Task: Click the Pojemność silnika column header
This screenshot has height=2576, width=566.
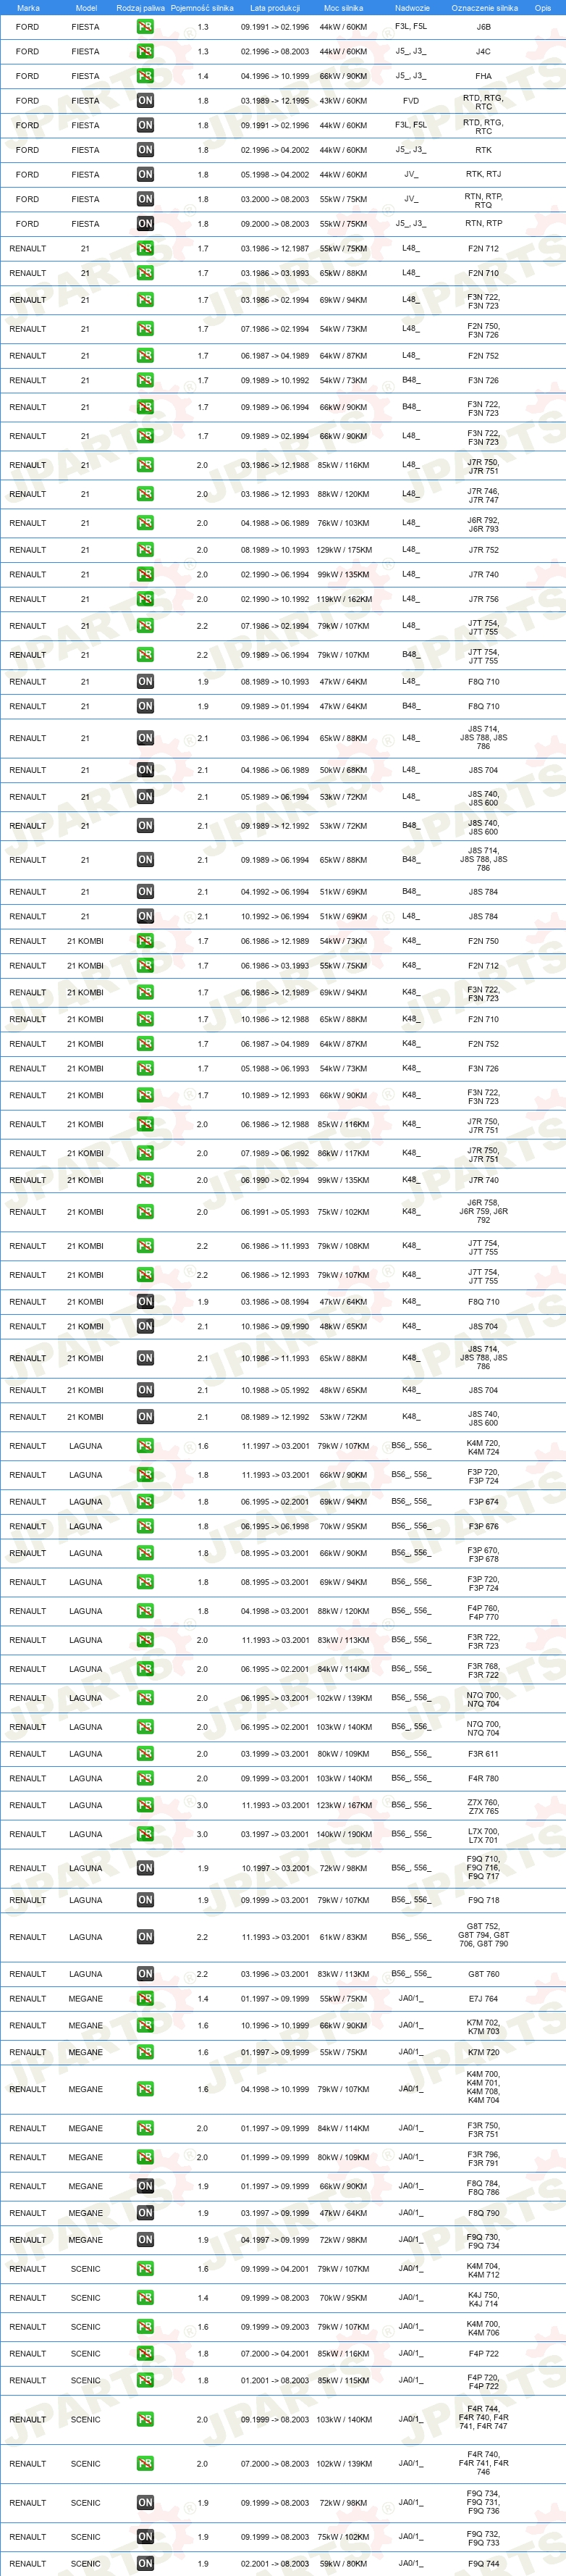Action: (202, 8)
